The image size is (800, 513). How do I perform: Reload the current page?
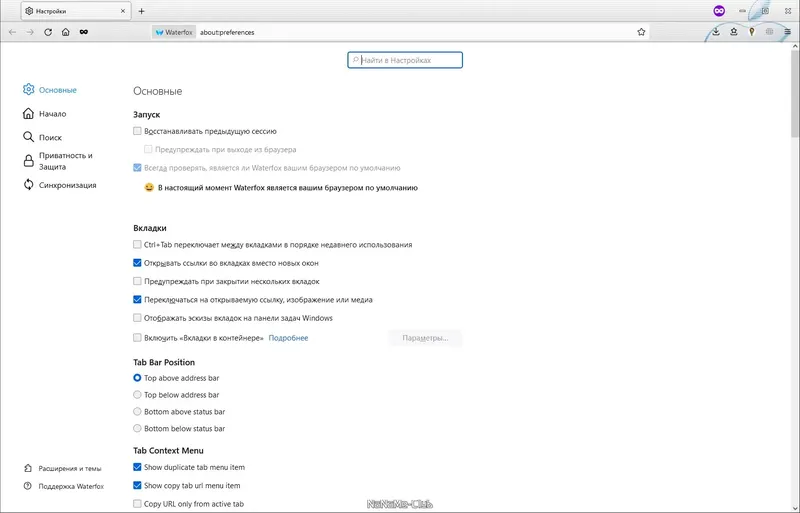[48, 32]
